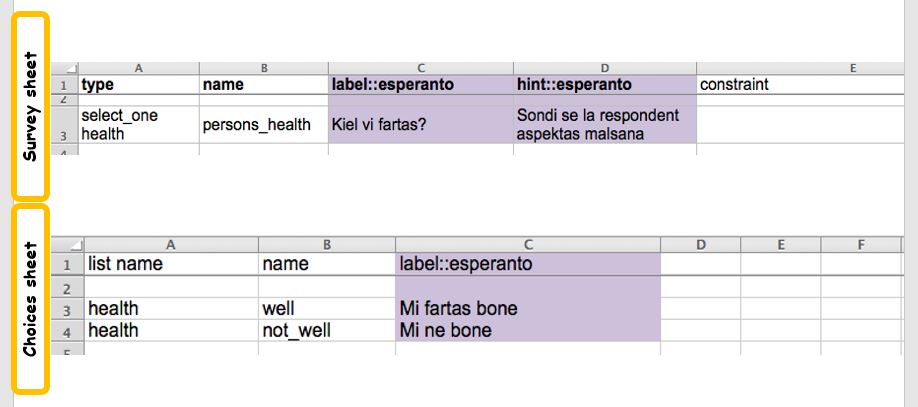Screen dimensions: 918x407
Task: Click the 'Mi fartas bone' cell
Action: [527, 308]
